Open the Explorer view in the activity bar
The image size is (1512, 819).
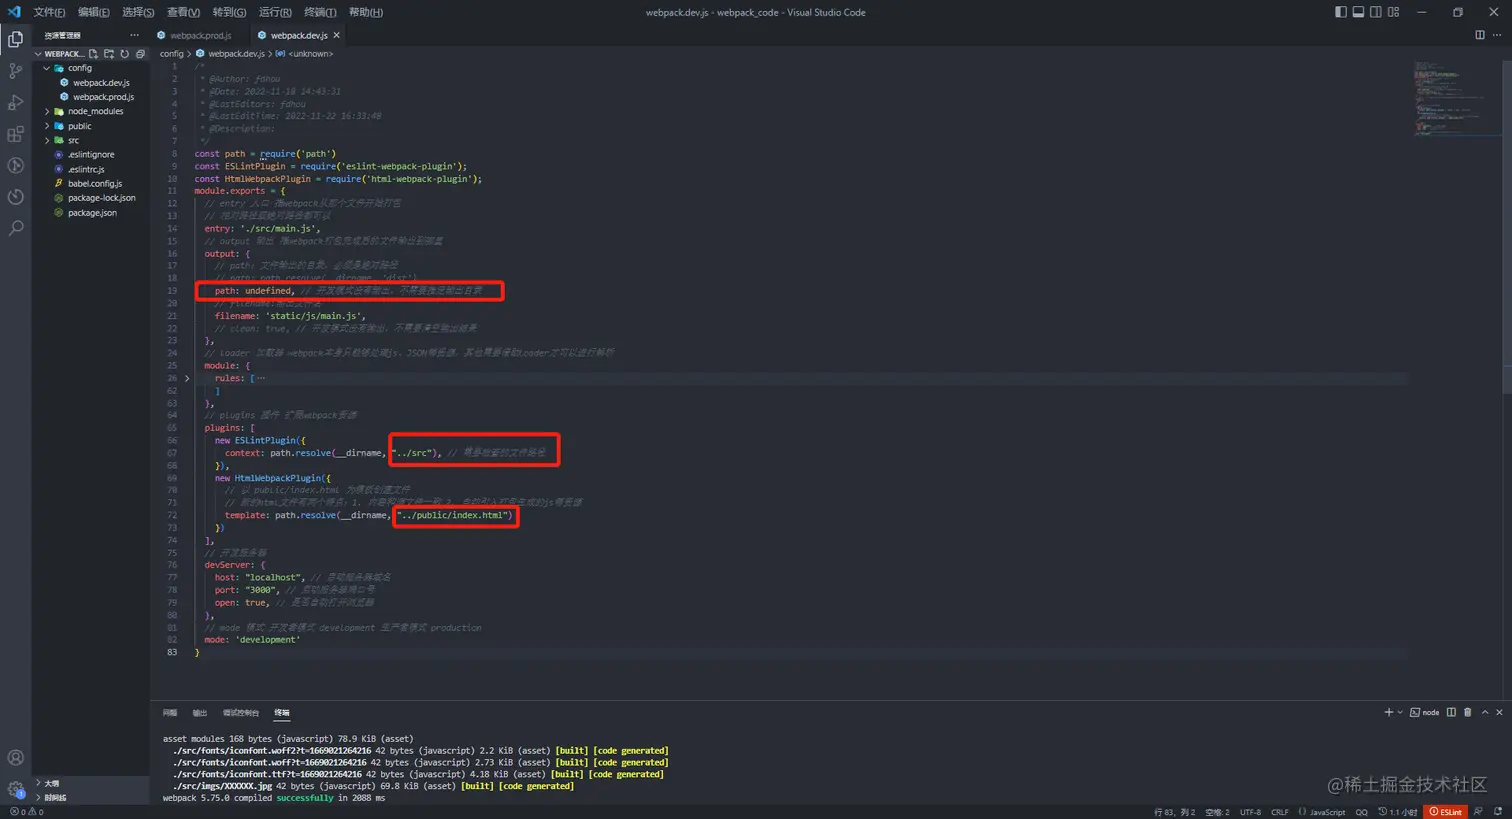point(16,39)
